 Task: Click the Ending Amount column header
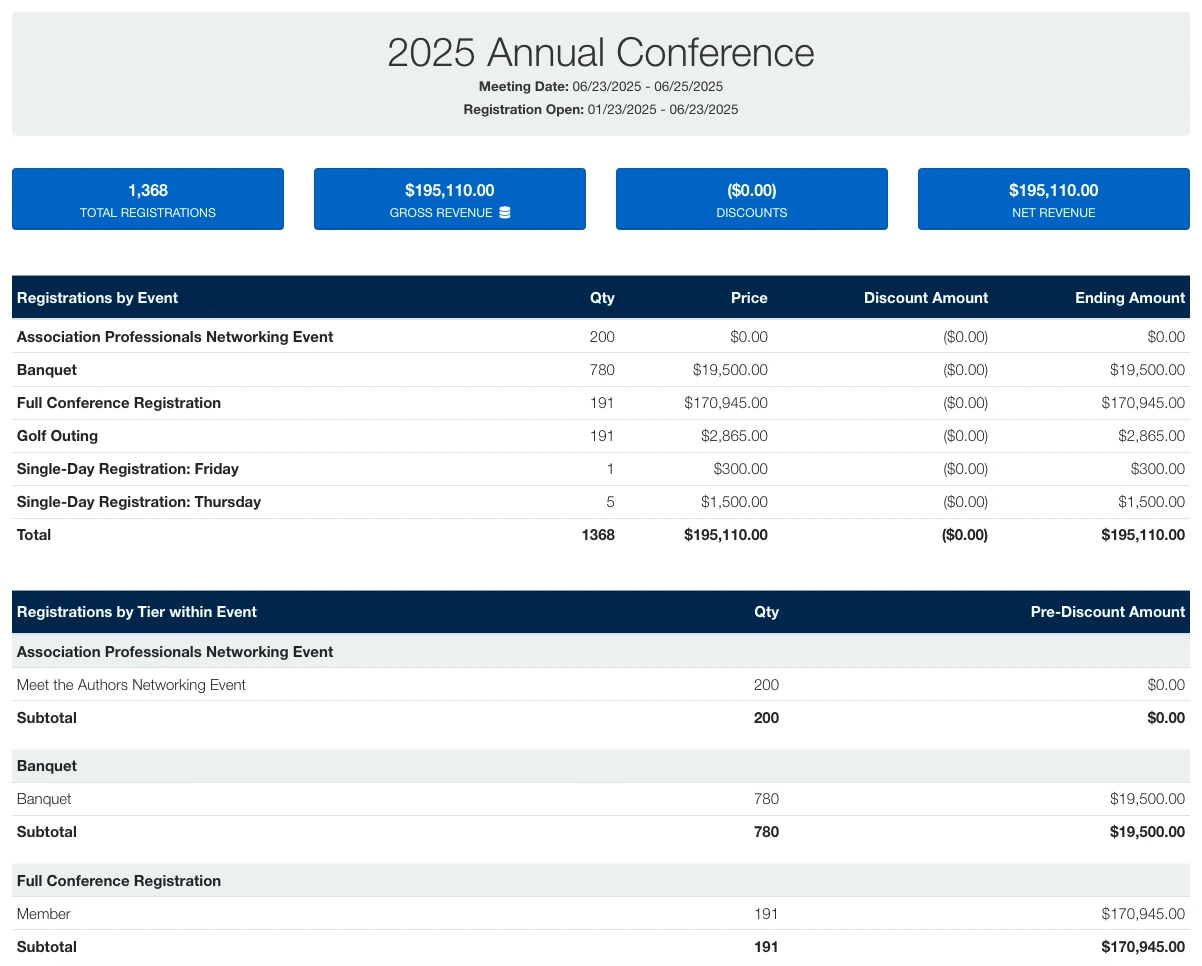click(1130, 297)
